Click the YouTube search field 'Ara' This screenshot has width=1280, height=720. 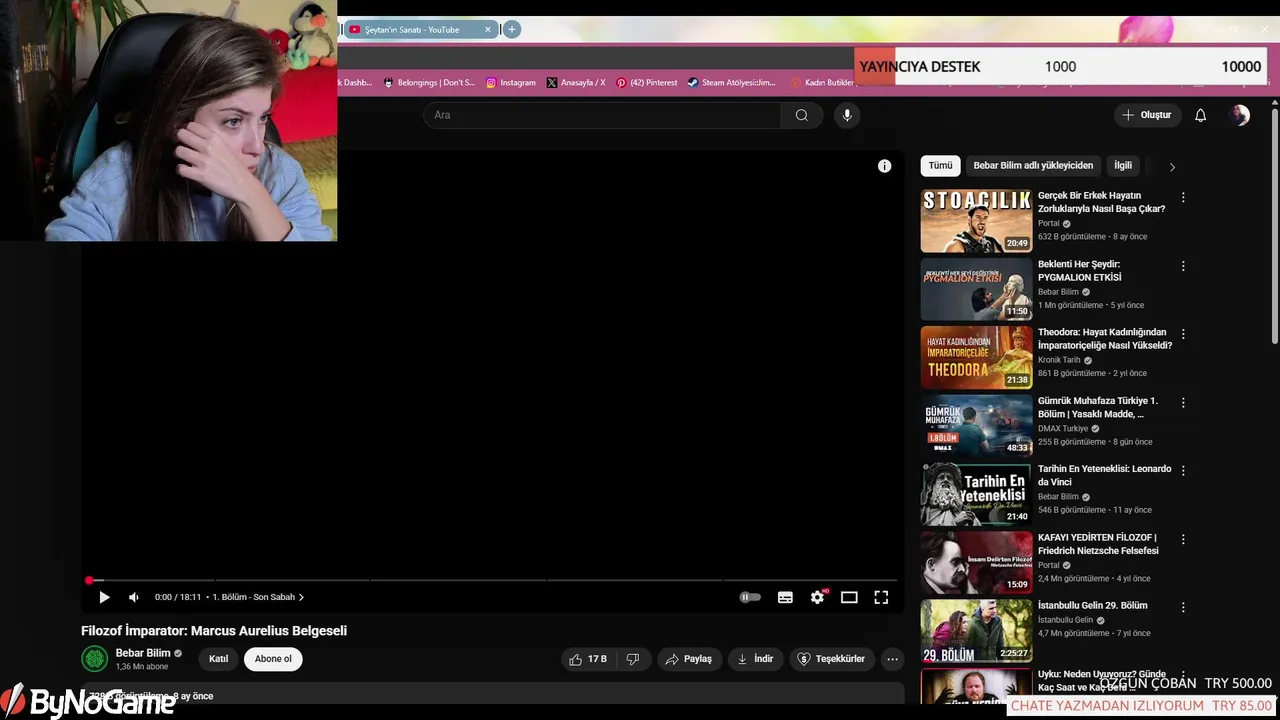coord(602,115)
